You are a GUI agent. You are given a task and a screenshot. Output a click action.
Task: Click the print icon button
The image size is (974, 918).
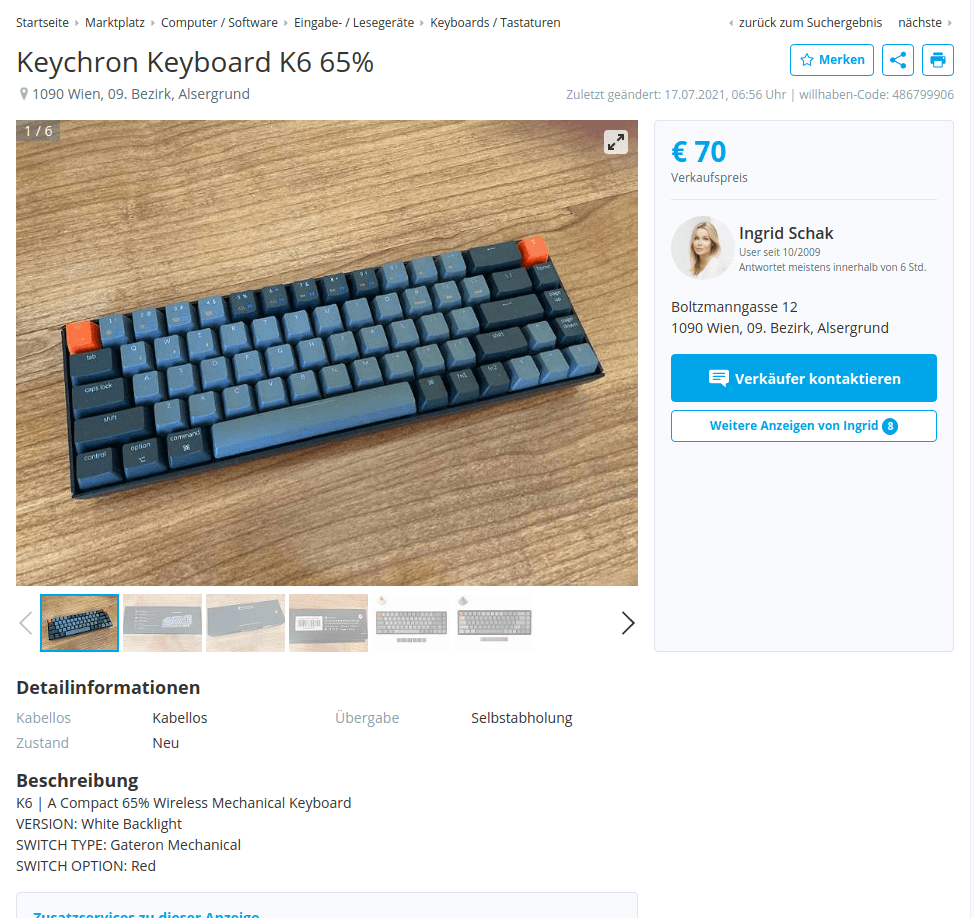pos(937,60)
